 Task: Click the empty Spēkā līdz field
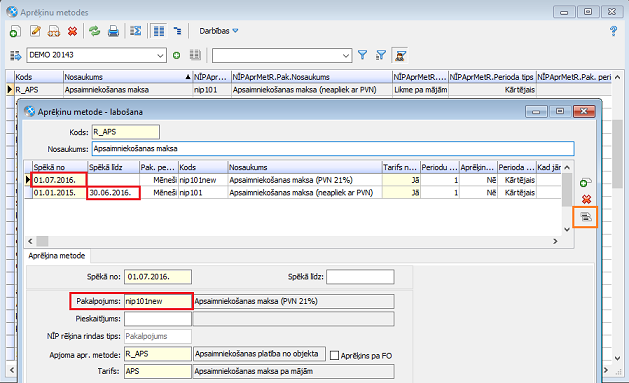(360, 277)
